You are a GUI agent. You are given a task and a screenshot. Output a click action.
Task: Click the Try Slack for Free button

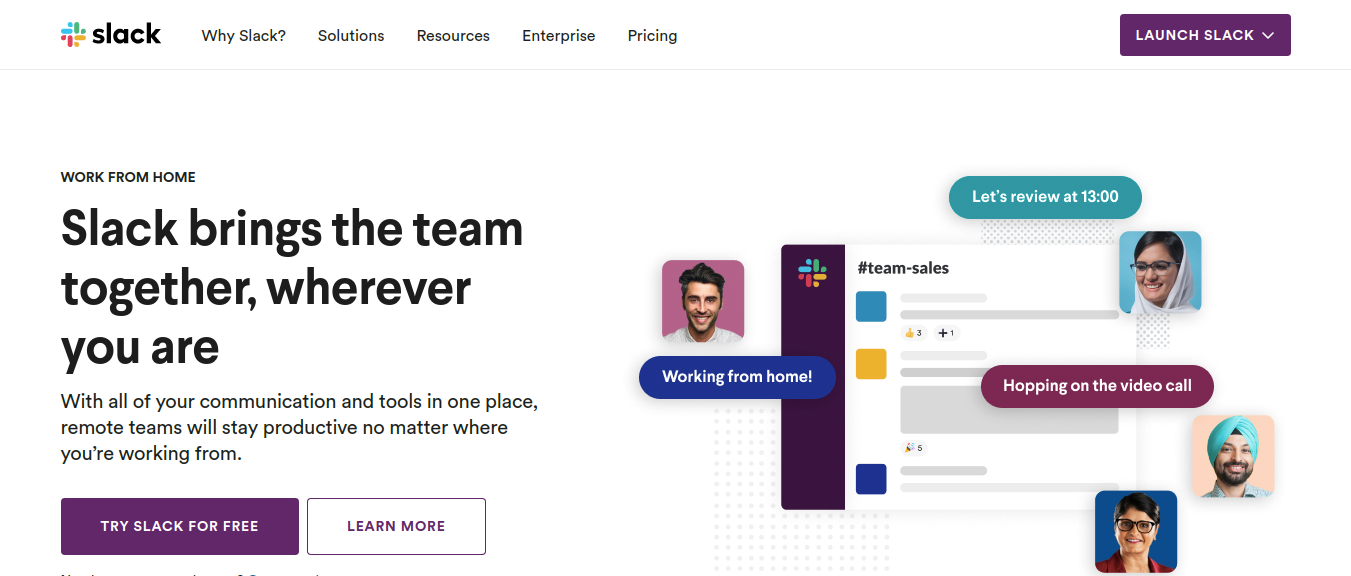pos(180,526)
